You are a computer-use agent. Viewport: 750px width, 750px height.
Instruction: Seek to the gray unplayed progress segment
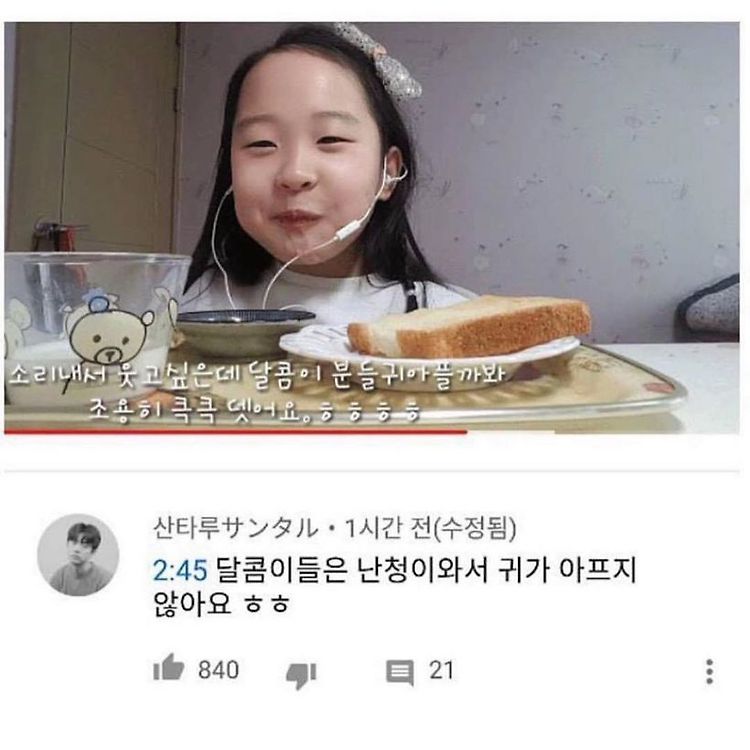pyautogui.click(x=603, y=432)
